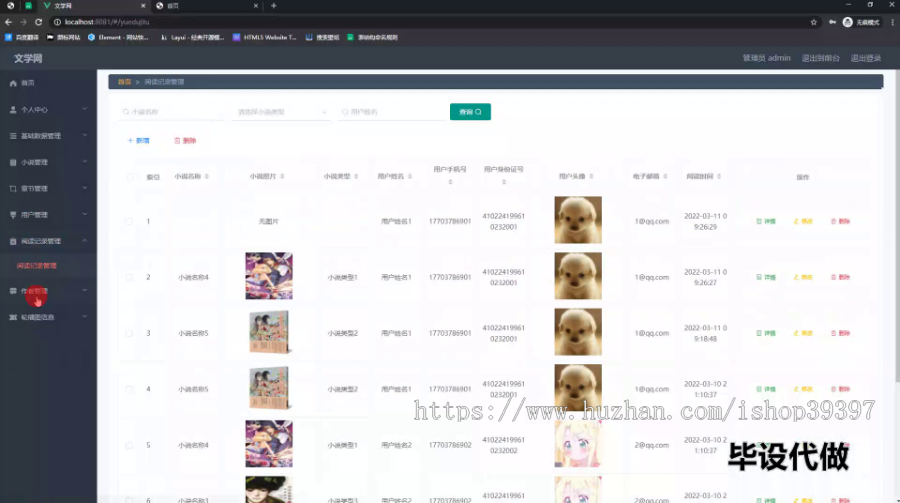Check the checkbox for row 5
Viewport: 900px width, 503px height.
coord(129,445)
